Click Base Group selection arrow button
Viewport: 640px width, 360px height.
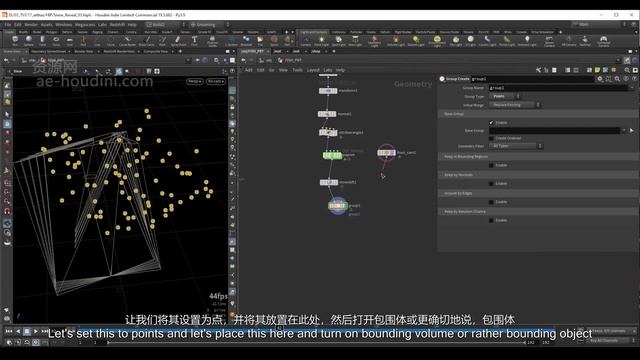point(631,131)
